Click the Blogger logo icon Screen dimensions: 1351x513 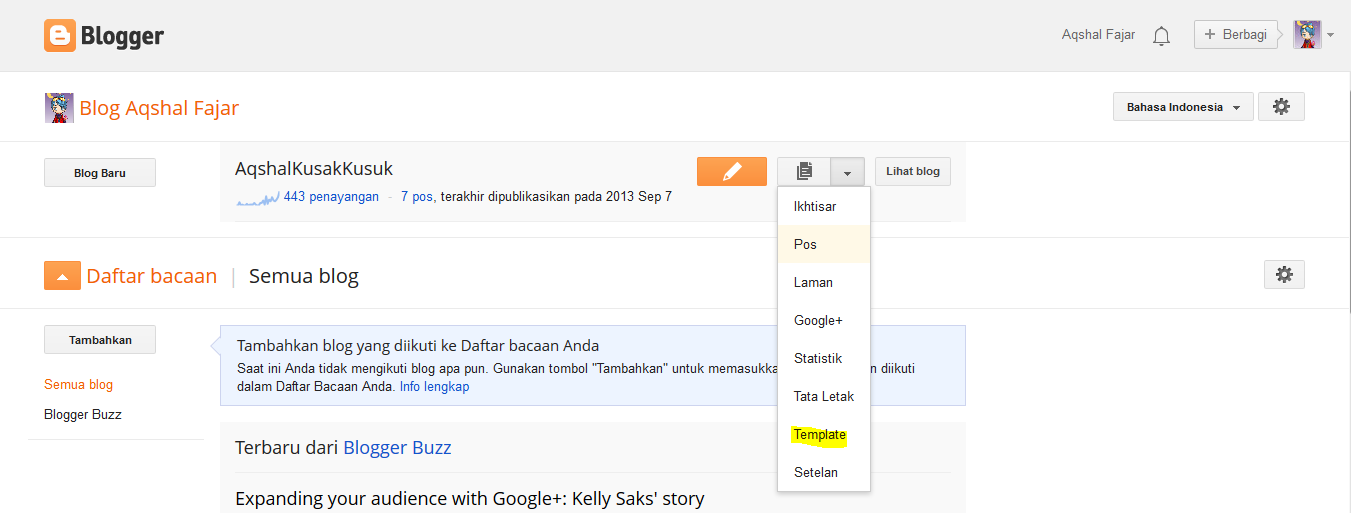click(59, 36)
